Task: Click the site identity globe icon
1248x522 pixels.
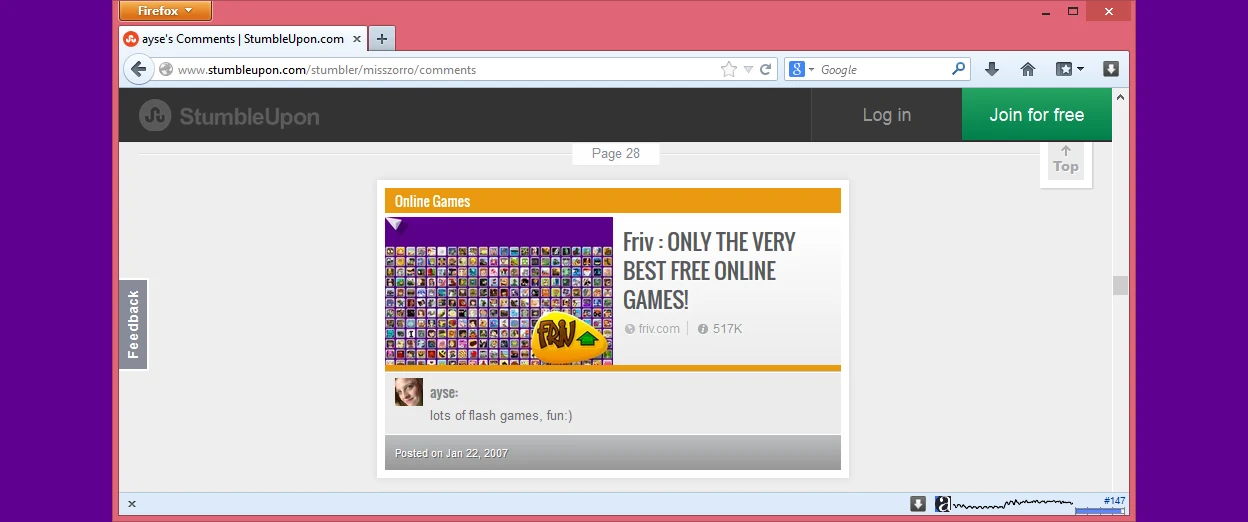Action: coord(166,70)
